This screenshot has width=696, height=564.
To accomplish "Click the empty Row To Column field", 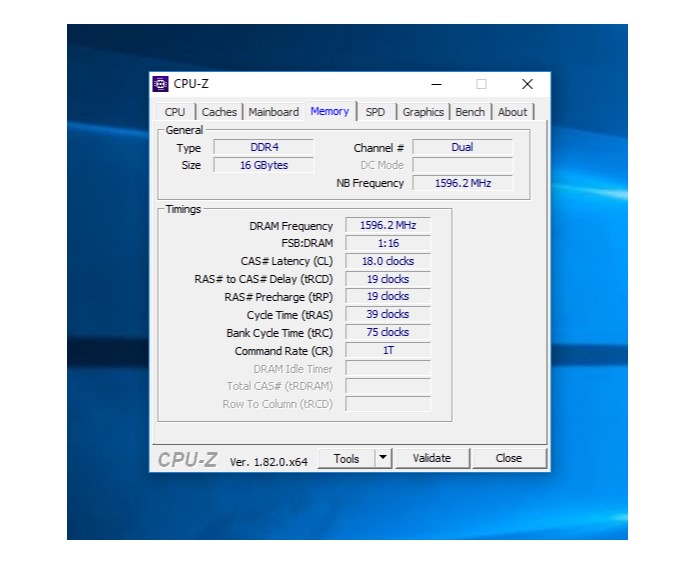I will [388, 404].
